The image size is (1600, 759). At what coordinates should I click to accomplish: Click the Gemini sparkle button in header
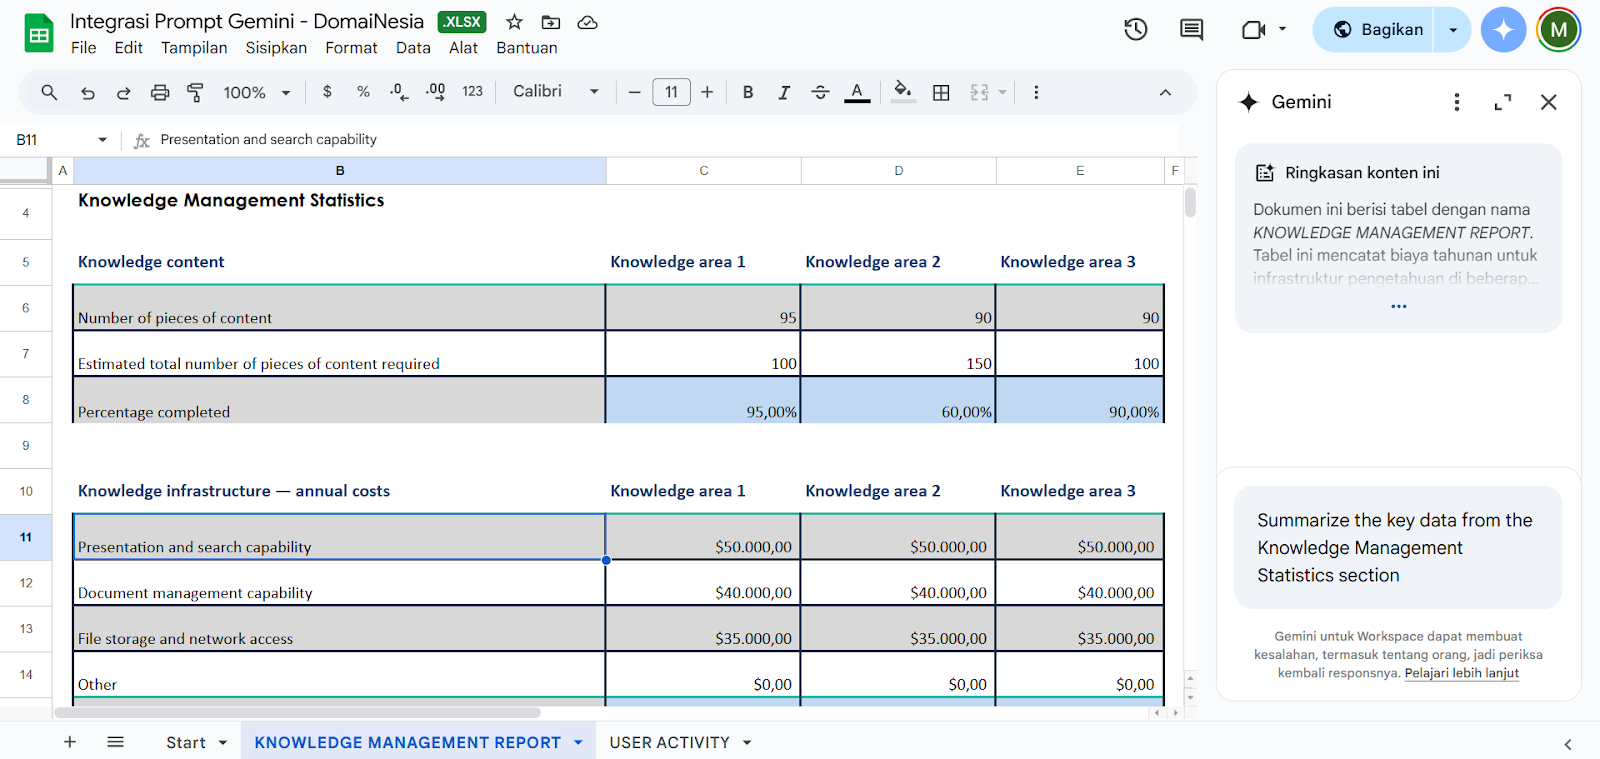tap(1503, 30)
